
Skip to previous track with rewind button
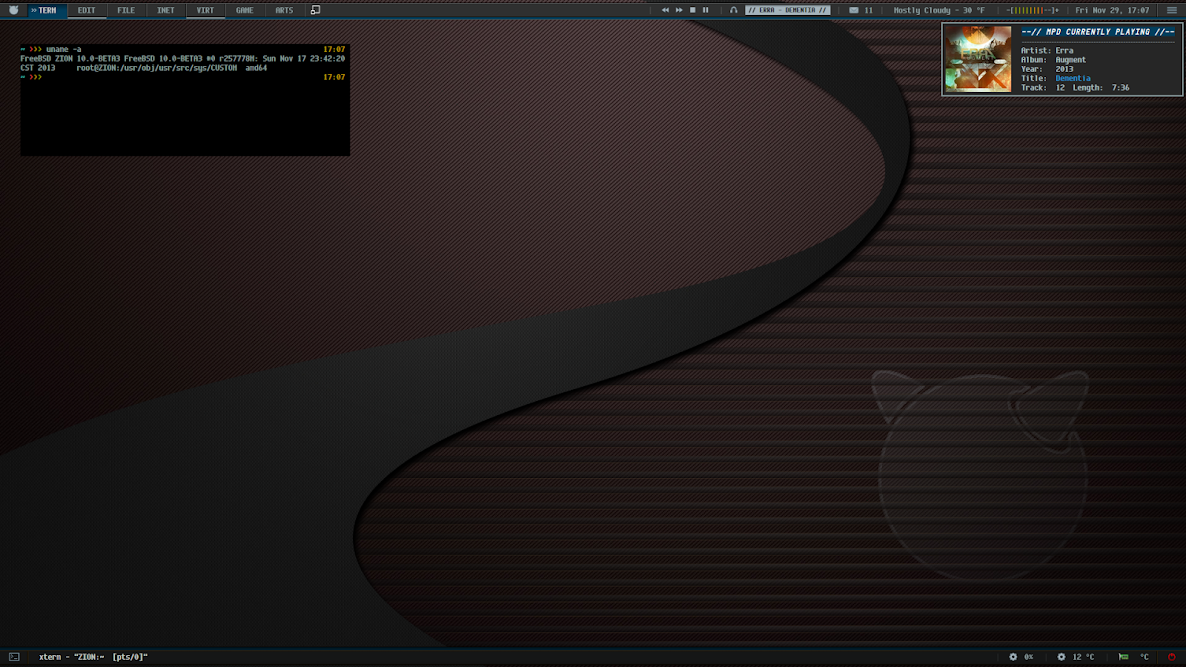click(x=665, y=10)
